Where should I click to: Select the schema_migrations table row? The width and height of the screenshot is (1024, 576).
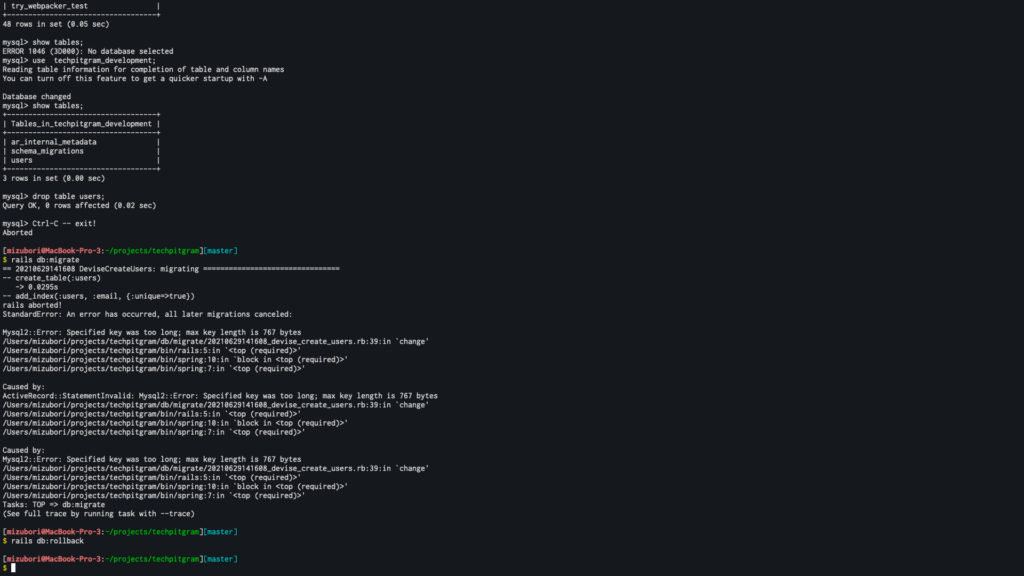pos(81,151)
